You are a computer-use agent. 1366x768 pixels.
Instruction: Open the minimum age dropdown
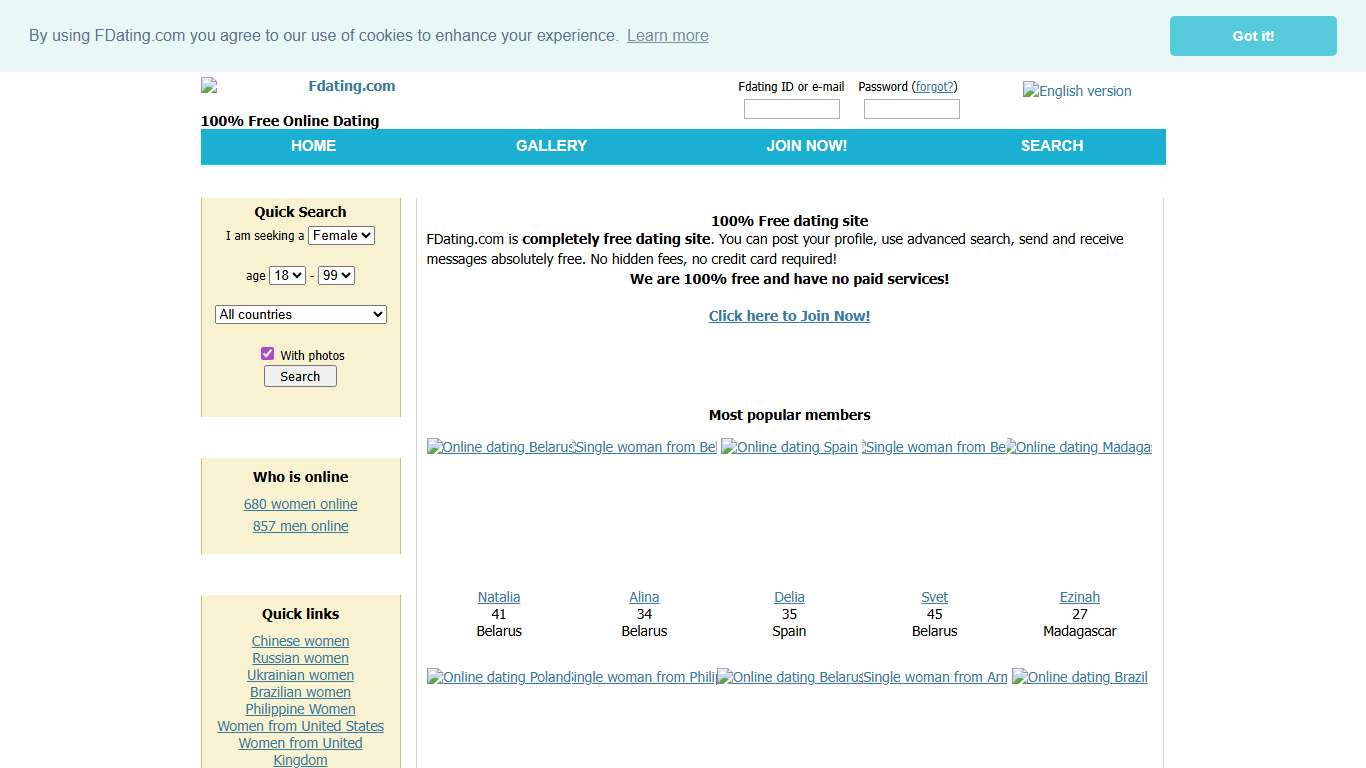pyautogui.click(x=287, y=276)
